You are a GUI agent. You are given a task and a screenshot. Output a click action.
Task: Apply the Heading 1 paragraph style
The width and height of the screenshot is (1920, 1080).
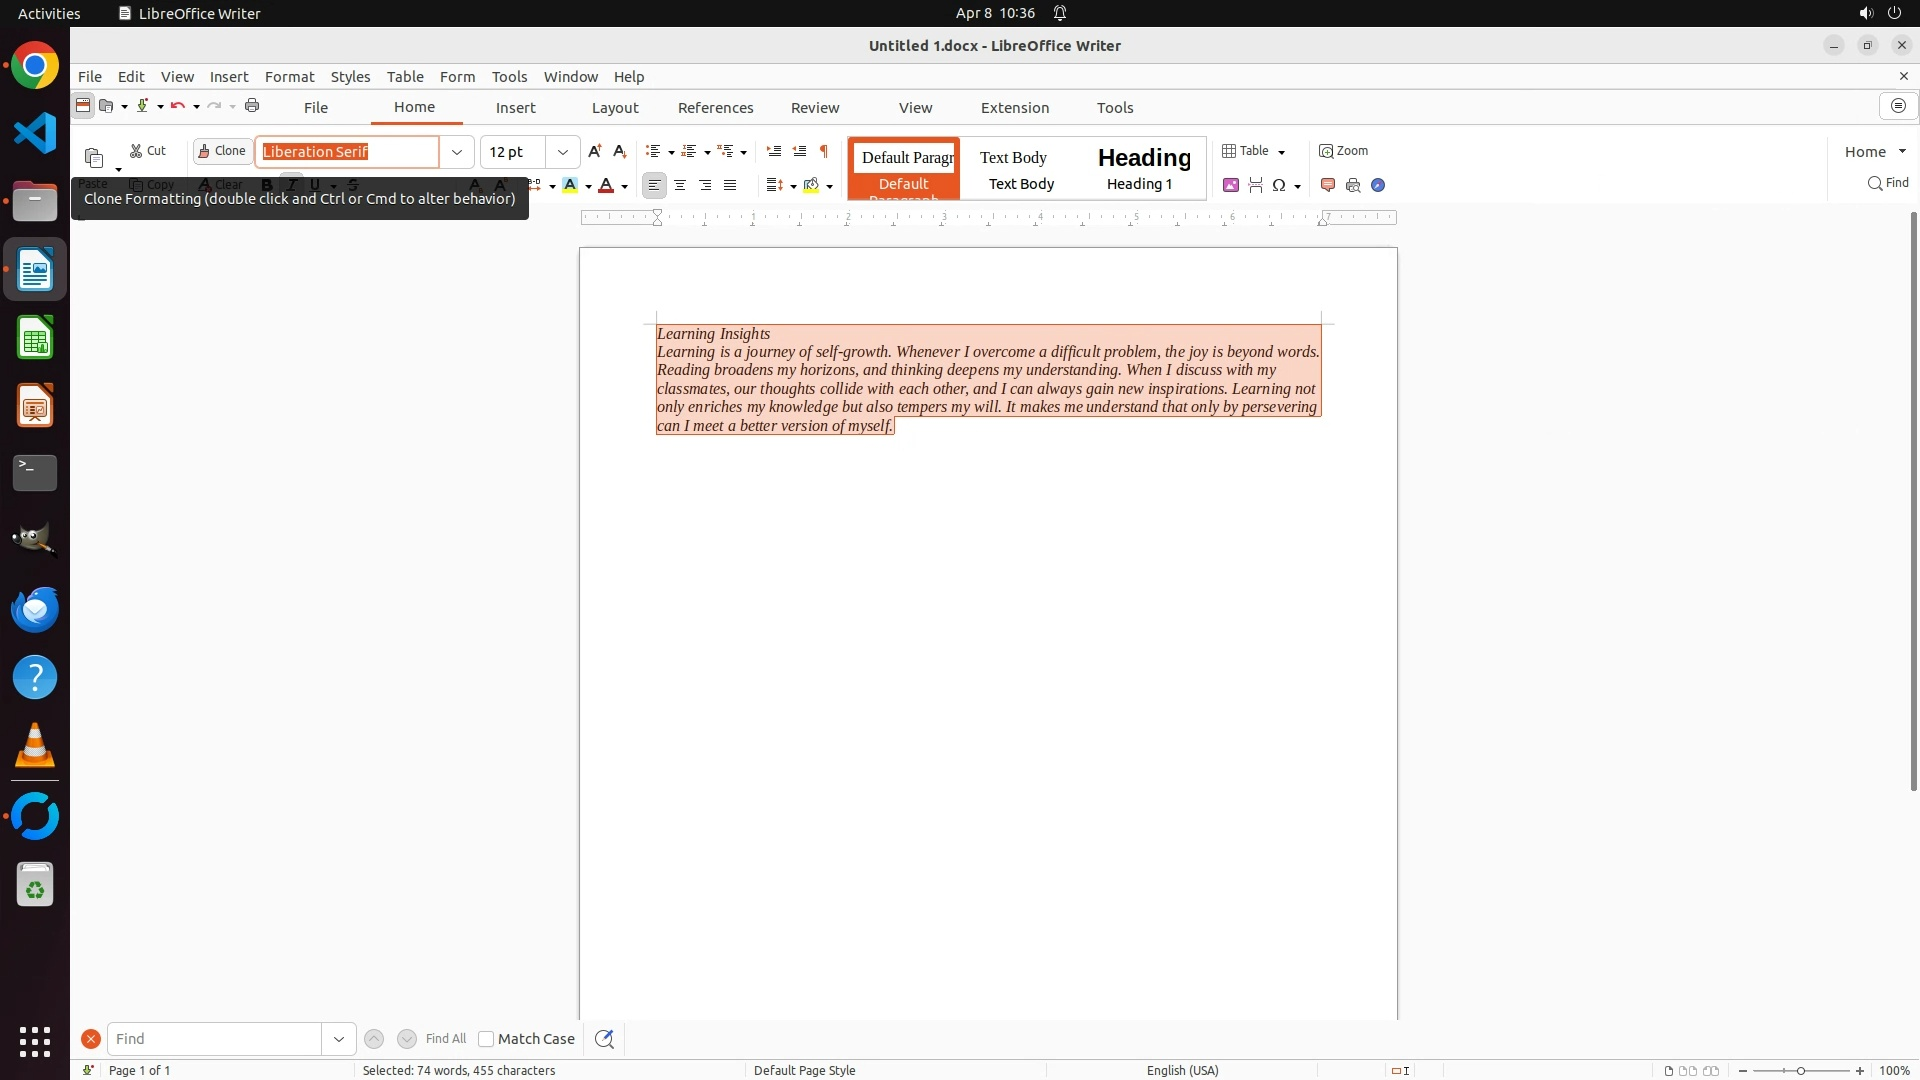1143,168
